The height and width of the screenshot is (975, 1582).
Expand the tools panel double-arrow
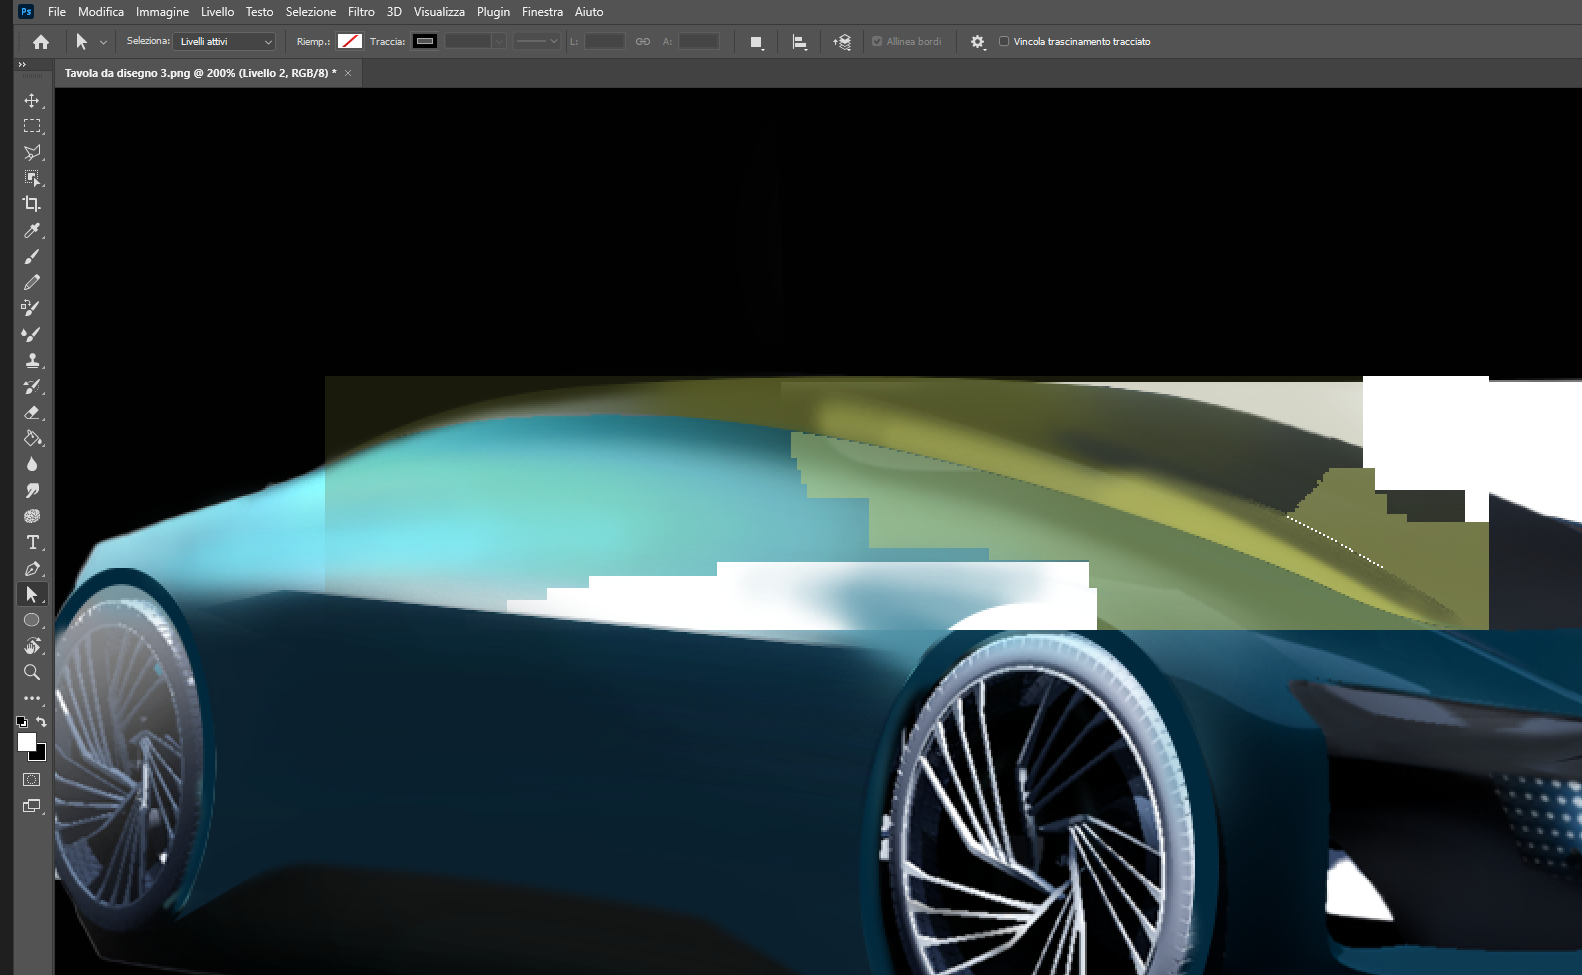22,64
